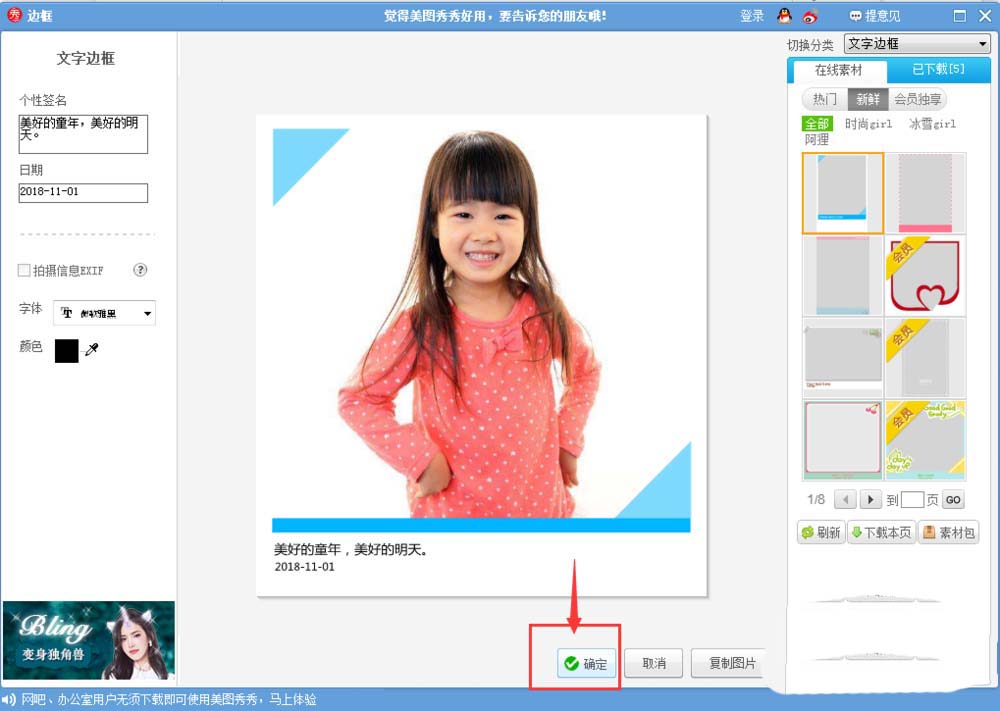Click the QQ penguin login icon
1000x711 pixels.
785,16
